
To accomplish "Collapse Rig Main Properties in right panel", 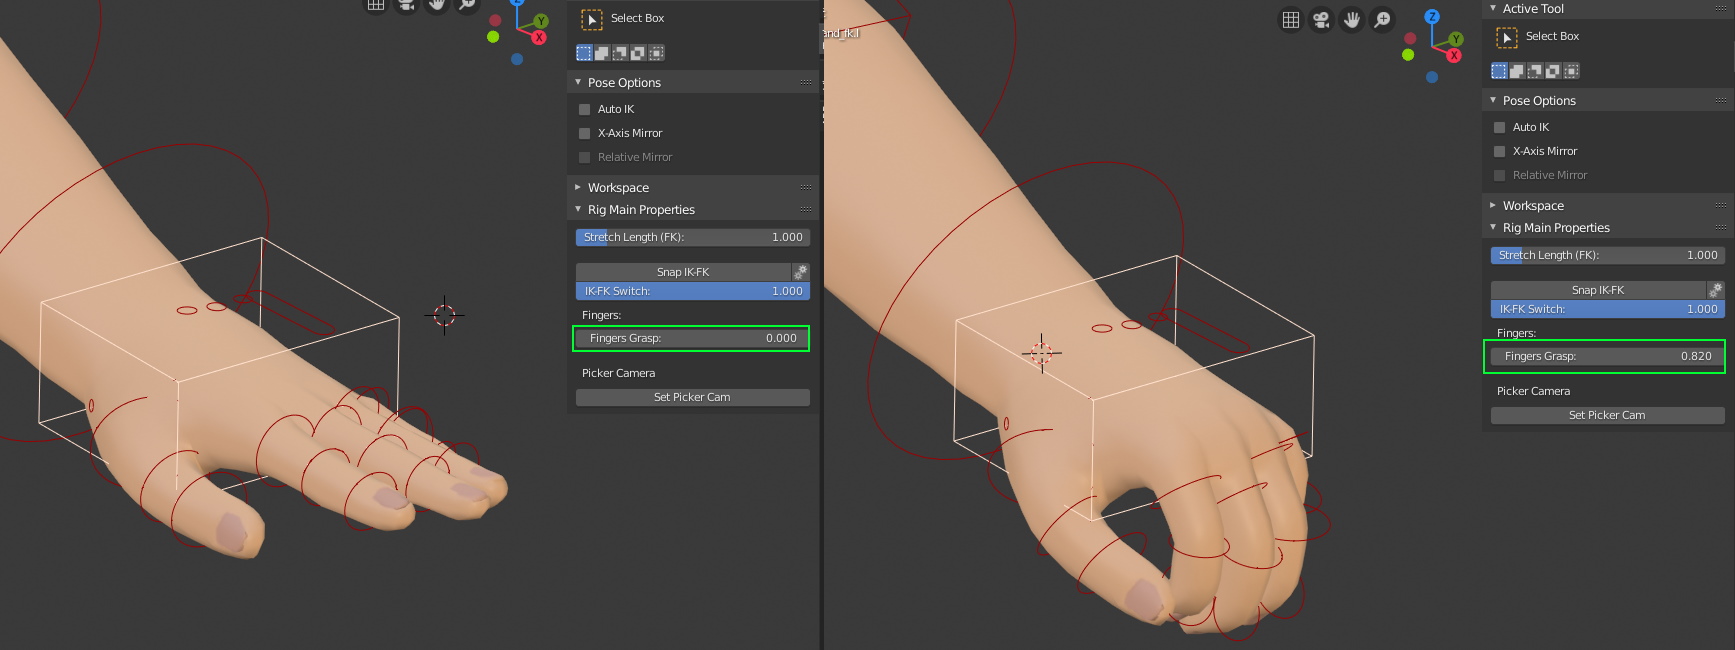I will point(1493,227).
